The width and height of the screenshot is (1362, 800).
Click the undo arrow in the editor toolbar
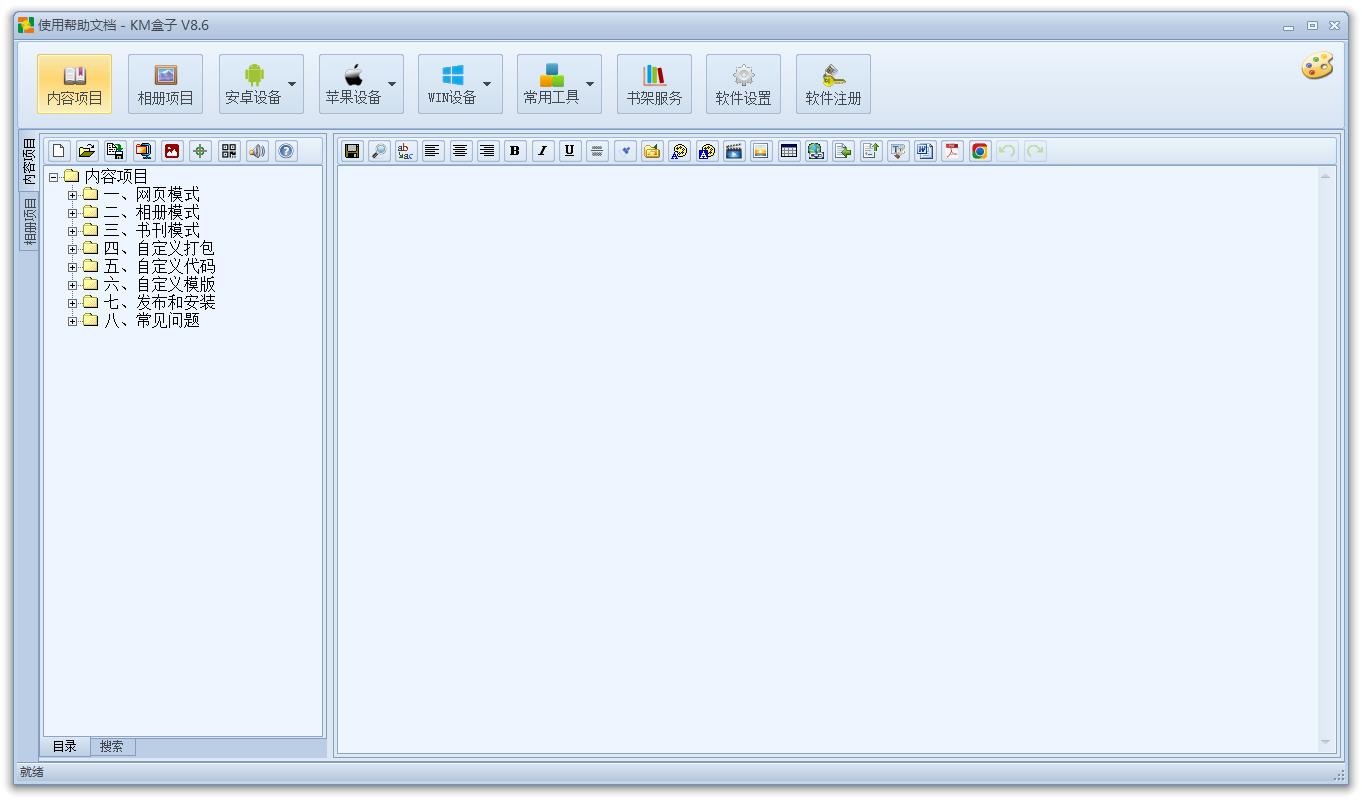tap(1007, 151)
